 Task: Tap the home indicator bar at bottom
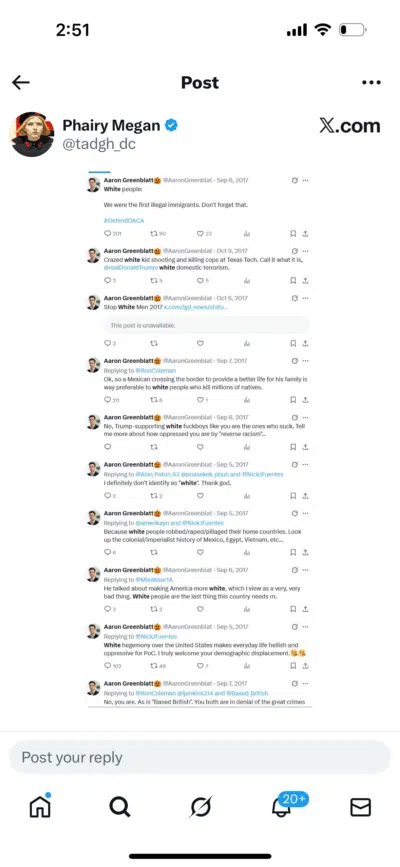(200, 856)
